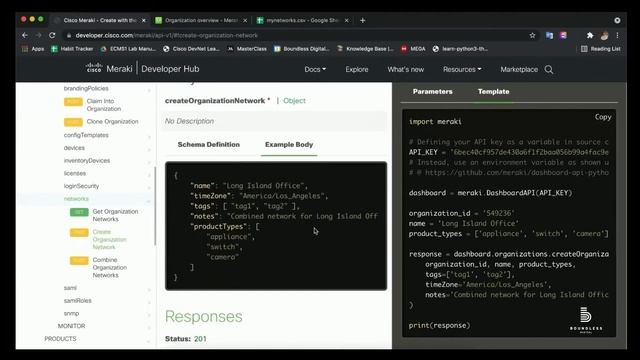The height and width of the screenshot is (360, 640).
Task: Bookmark page with the star icon
Action: (532, 36)
